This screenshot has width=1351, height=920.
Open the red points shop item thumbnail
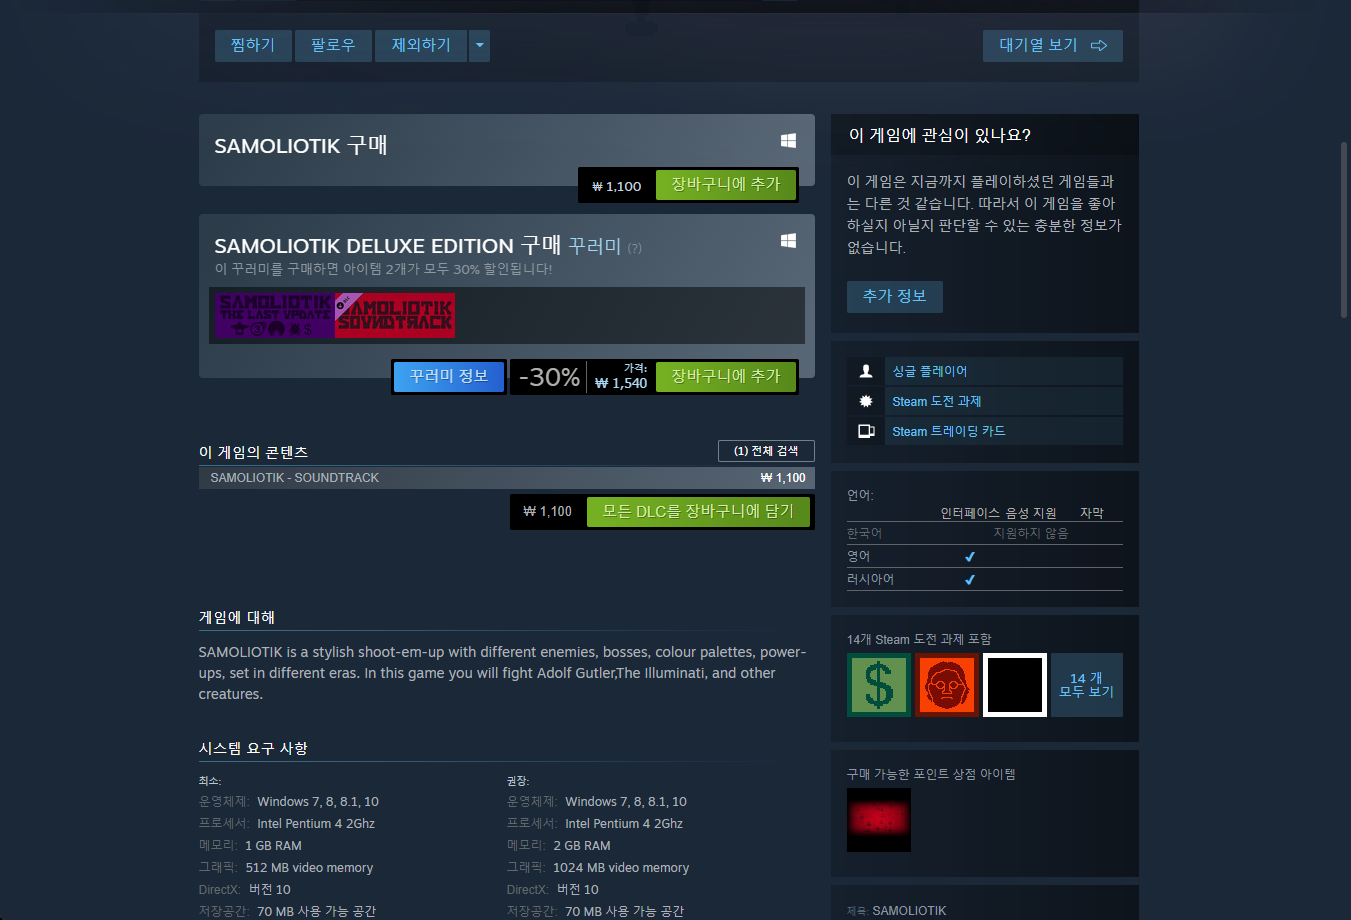[x=879, y=820]
